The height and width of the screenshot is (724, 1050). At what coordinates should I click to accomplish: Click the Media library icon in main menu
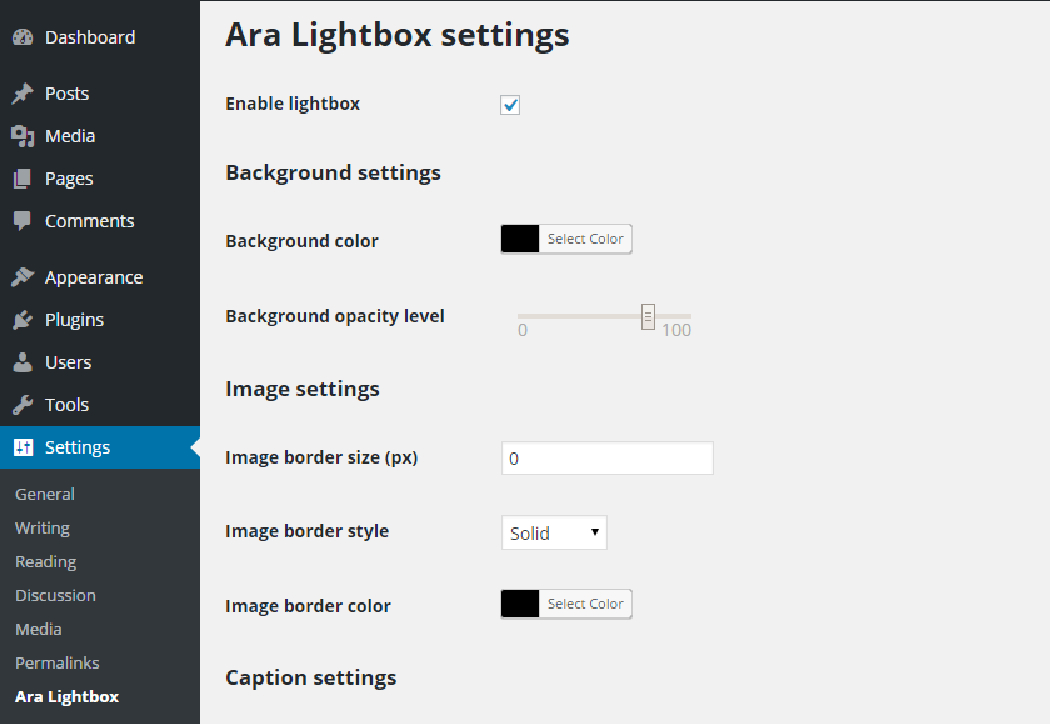(23, 136)
